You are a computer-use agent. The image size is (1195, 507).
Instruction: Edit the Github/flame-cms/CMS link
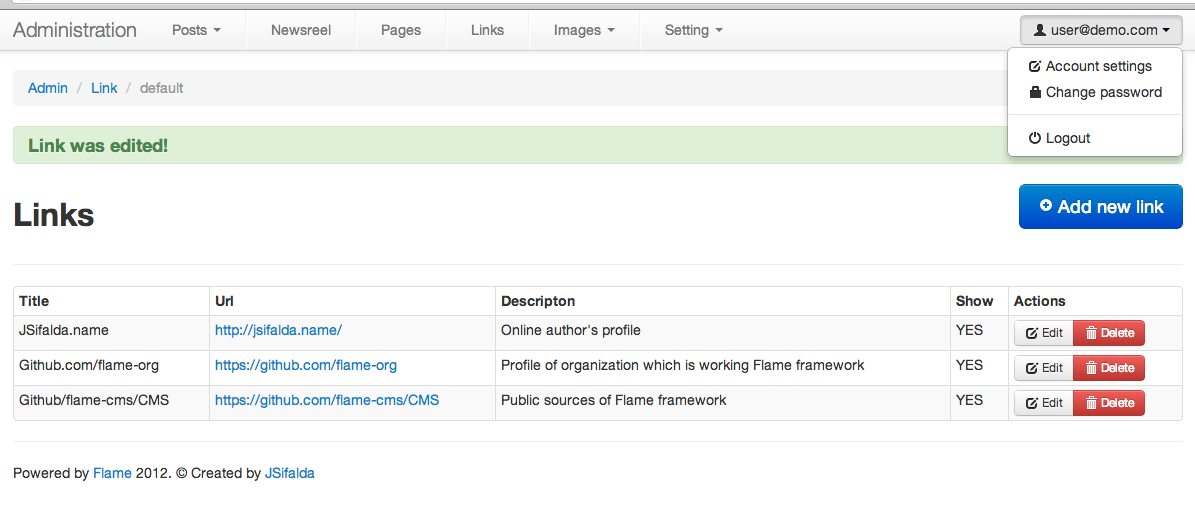(1044, 403)
